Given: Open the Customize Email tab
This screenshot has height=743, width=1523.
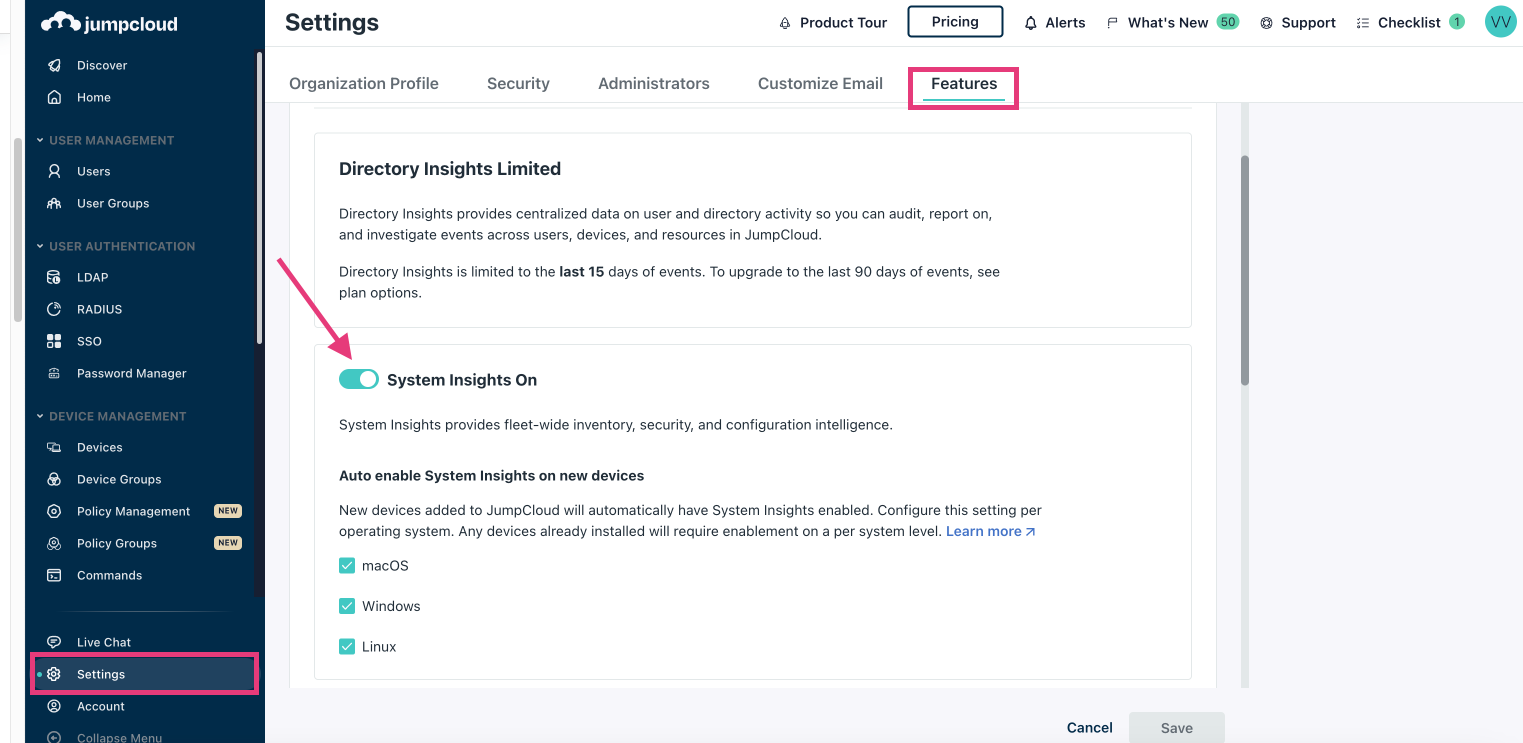Looking at the screenshot, I should click(x=820, y=84).
